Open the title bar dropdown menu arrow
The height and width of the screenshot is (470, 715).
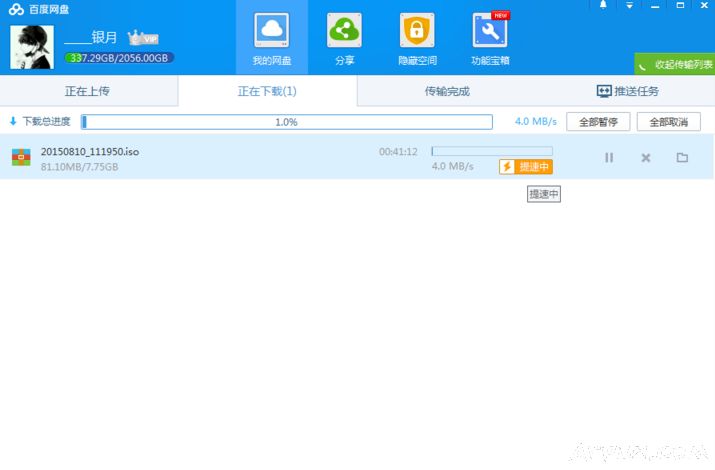(x=629, y=5)
